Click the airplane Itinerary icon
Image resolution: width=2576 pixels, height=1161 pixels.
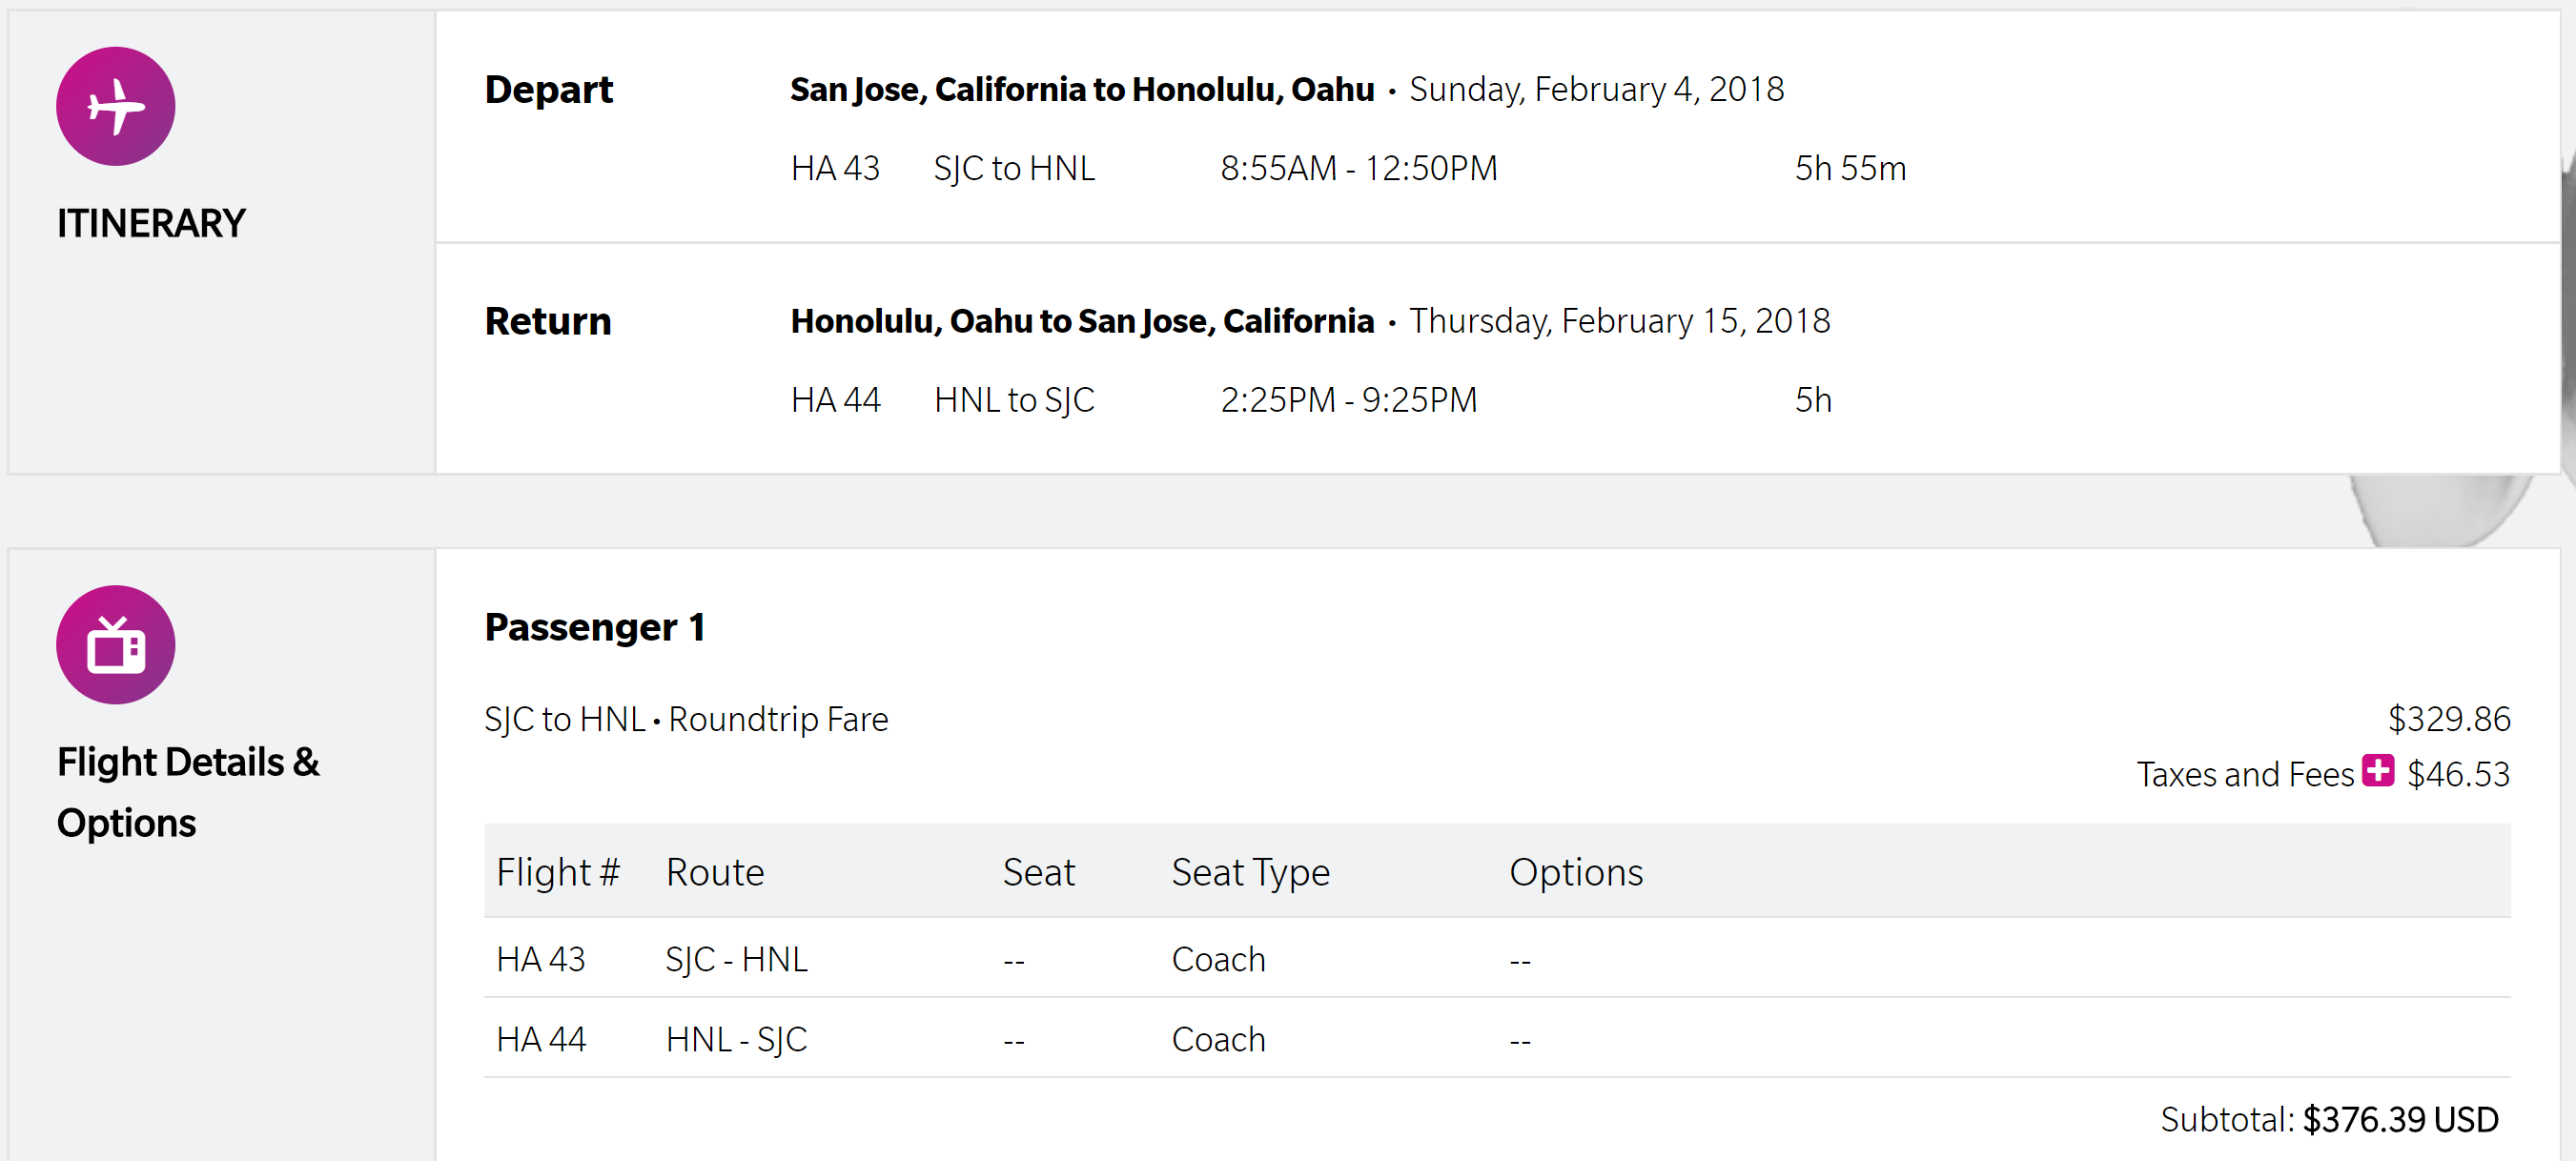click(115, 106)
